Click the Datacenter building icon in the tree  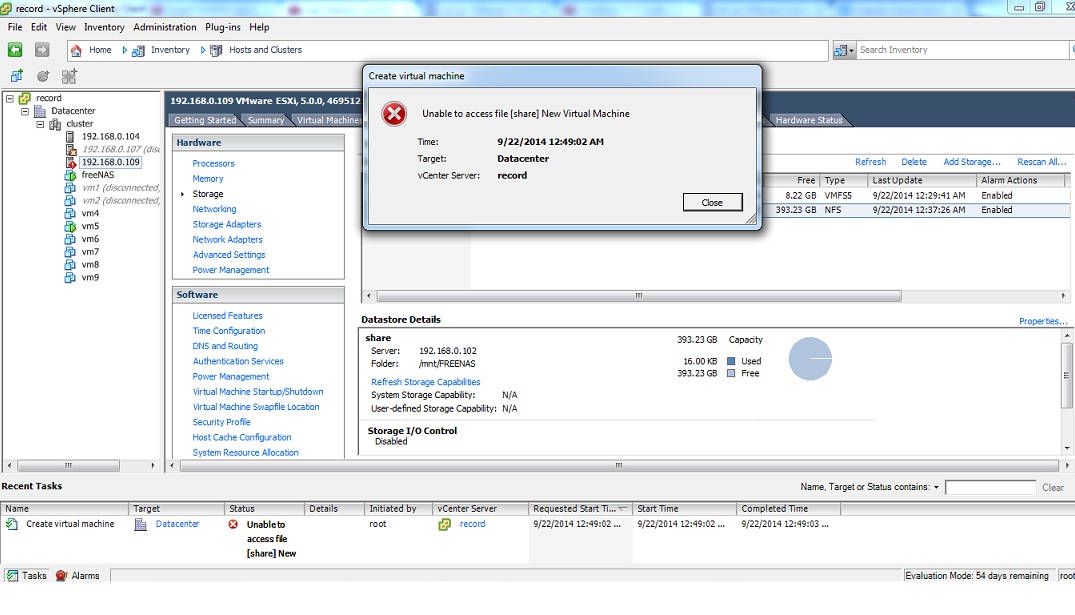click(x=40, y=111)
